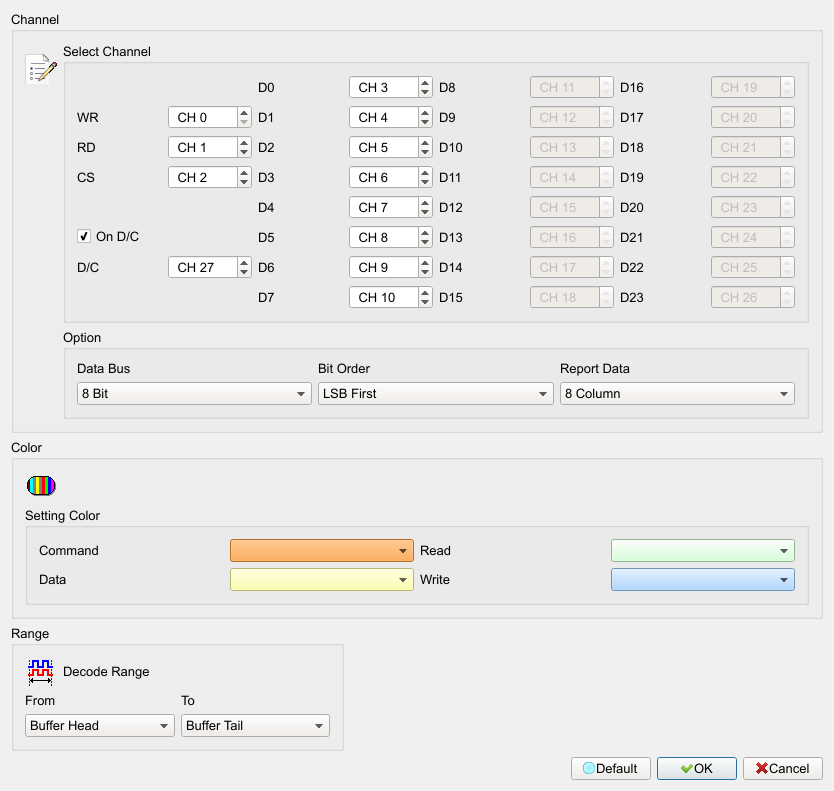Pick the Data color swatch
834x791 pixels.
[x=322, y=580]
